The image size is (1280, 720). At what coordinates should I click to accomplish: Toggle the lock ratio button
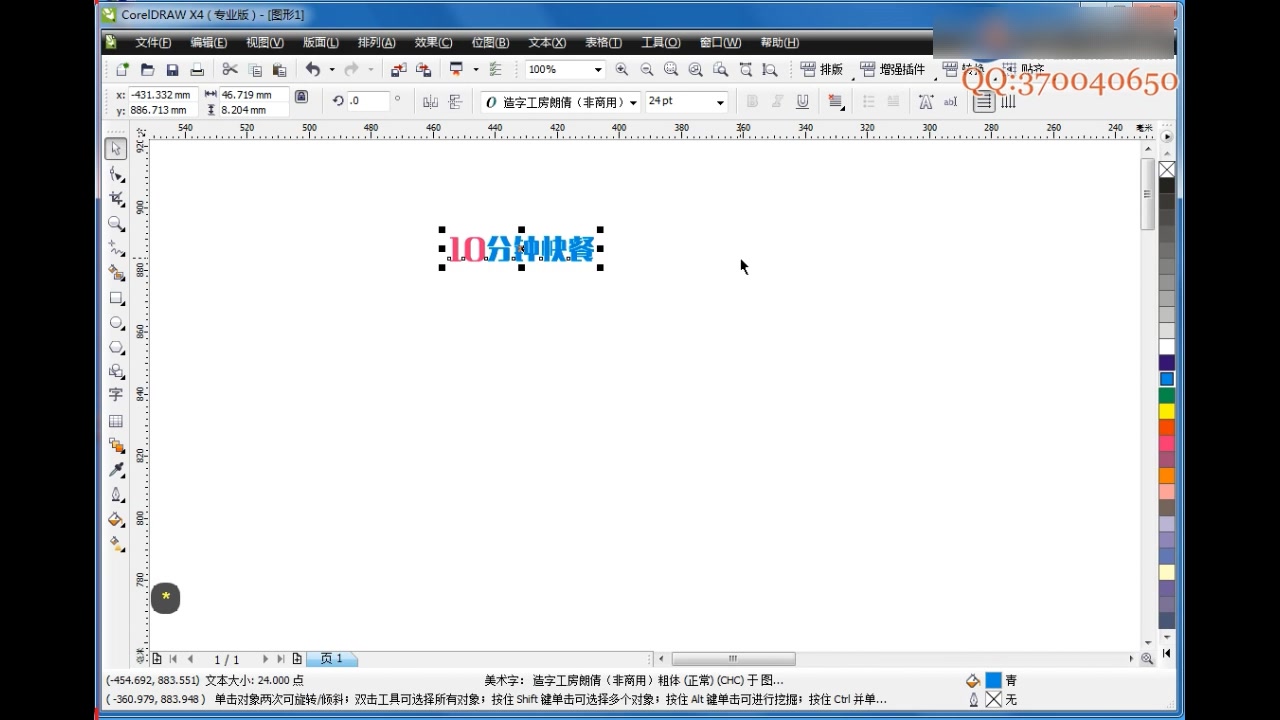301,98
